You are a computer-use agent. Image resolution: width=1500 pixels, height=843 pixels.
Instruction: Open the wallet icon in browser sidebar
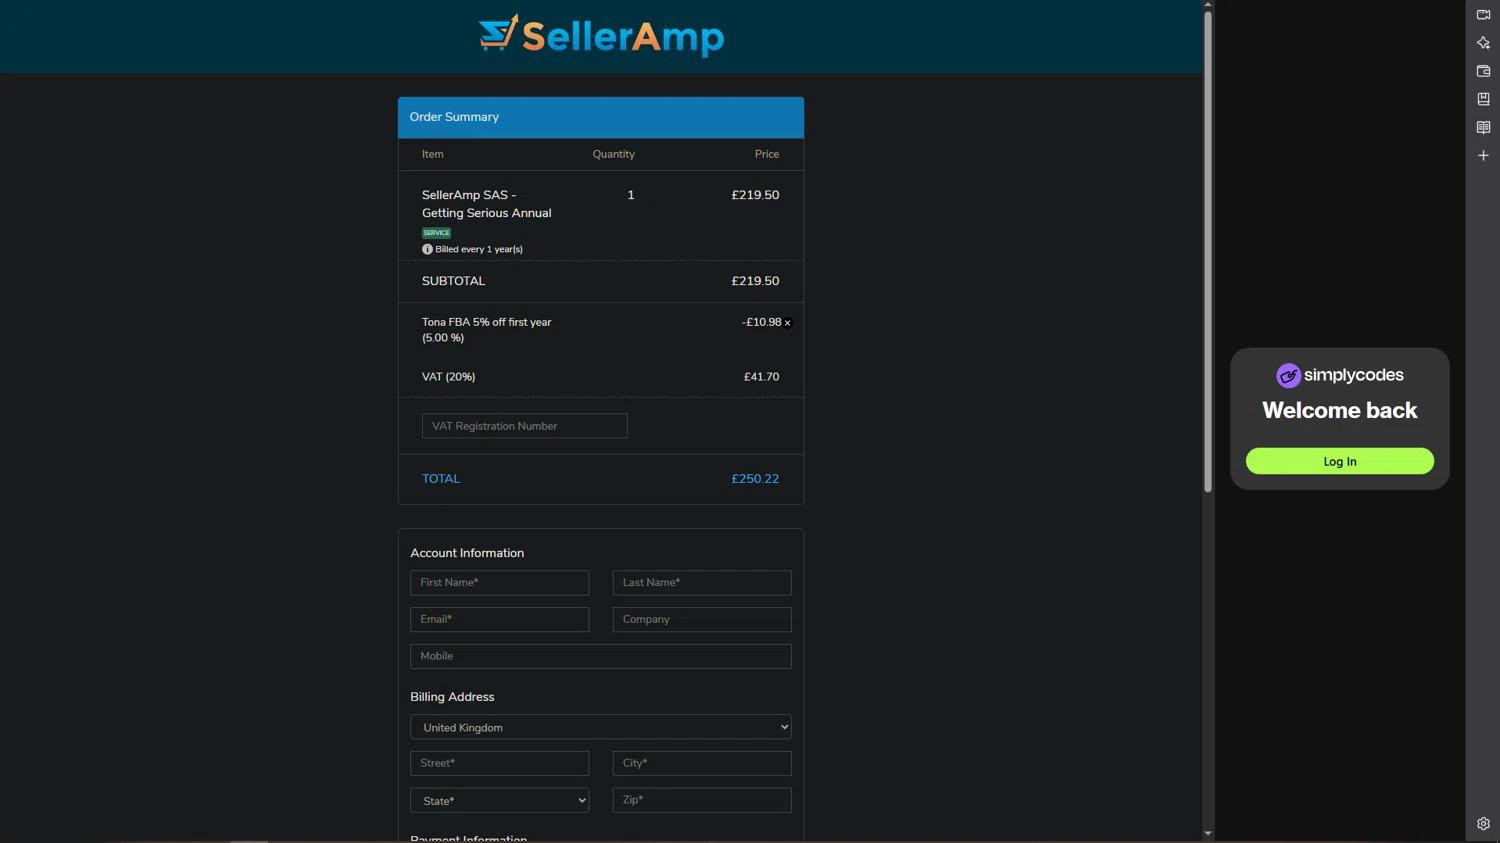[1483, 71]
